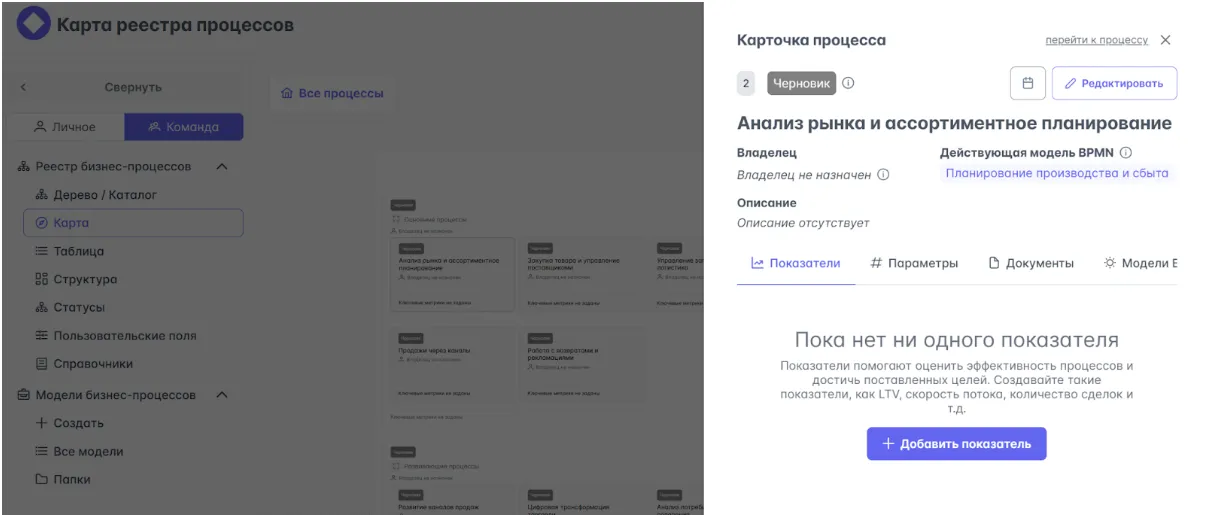1211x515 pixels.
Task: Click info icon next to Черновик badge
Action: (x=848, y=84)
